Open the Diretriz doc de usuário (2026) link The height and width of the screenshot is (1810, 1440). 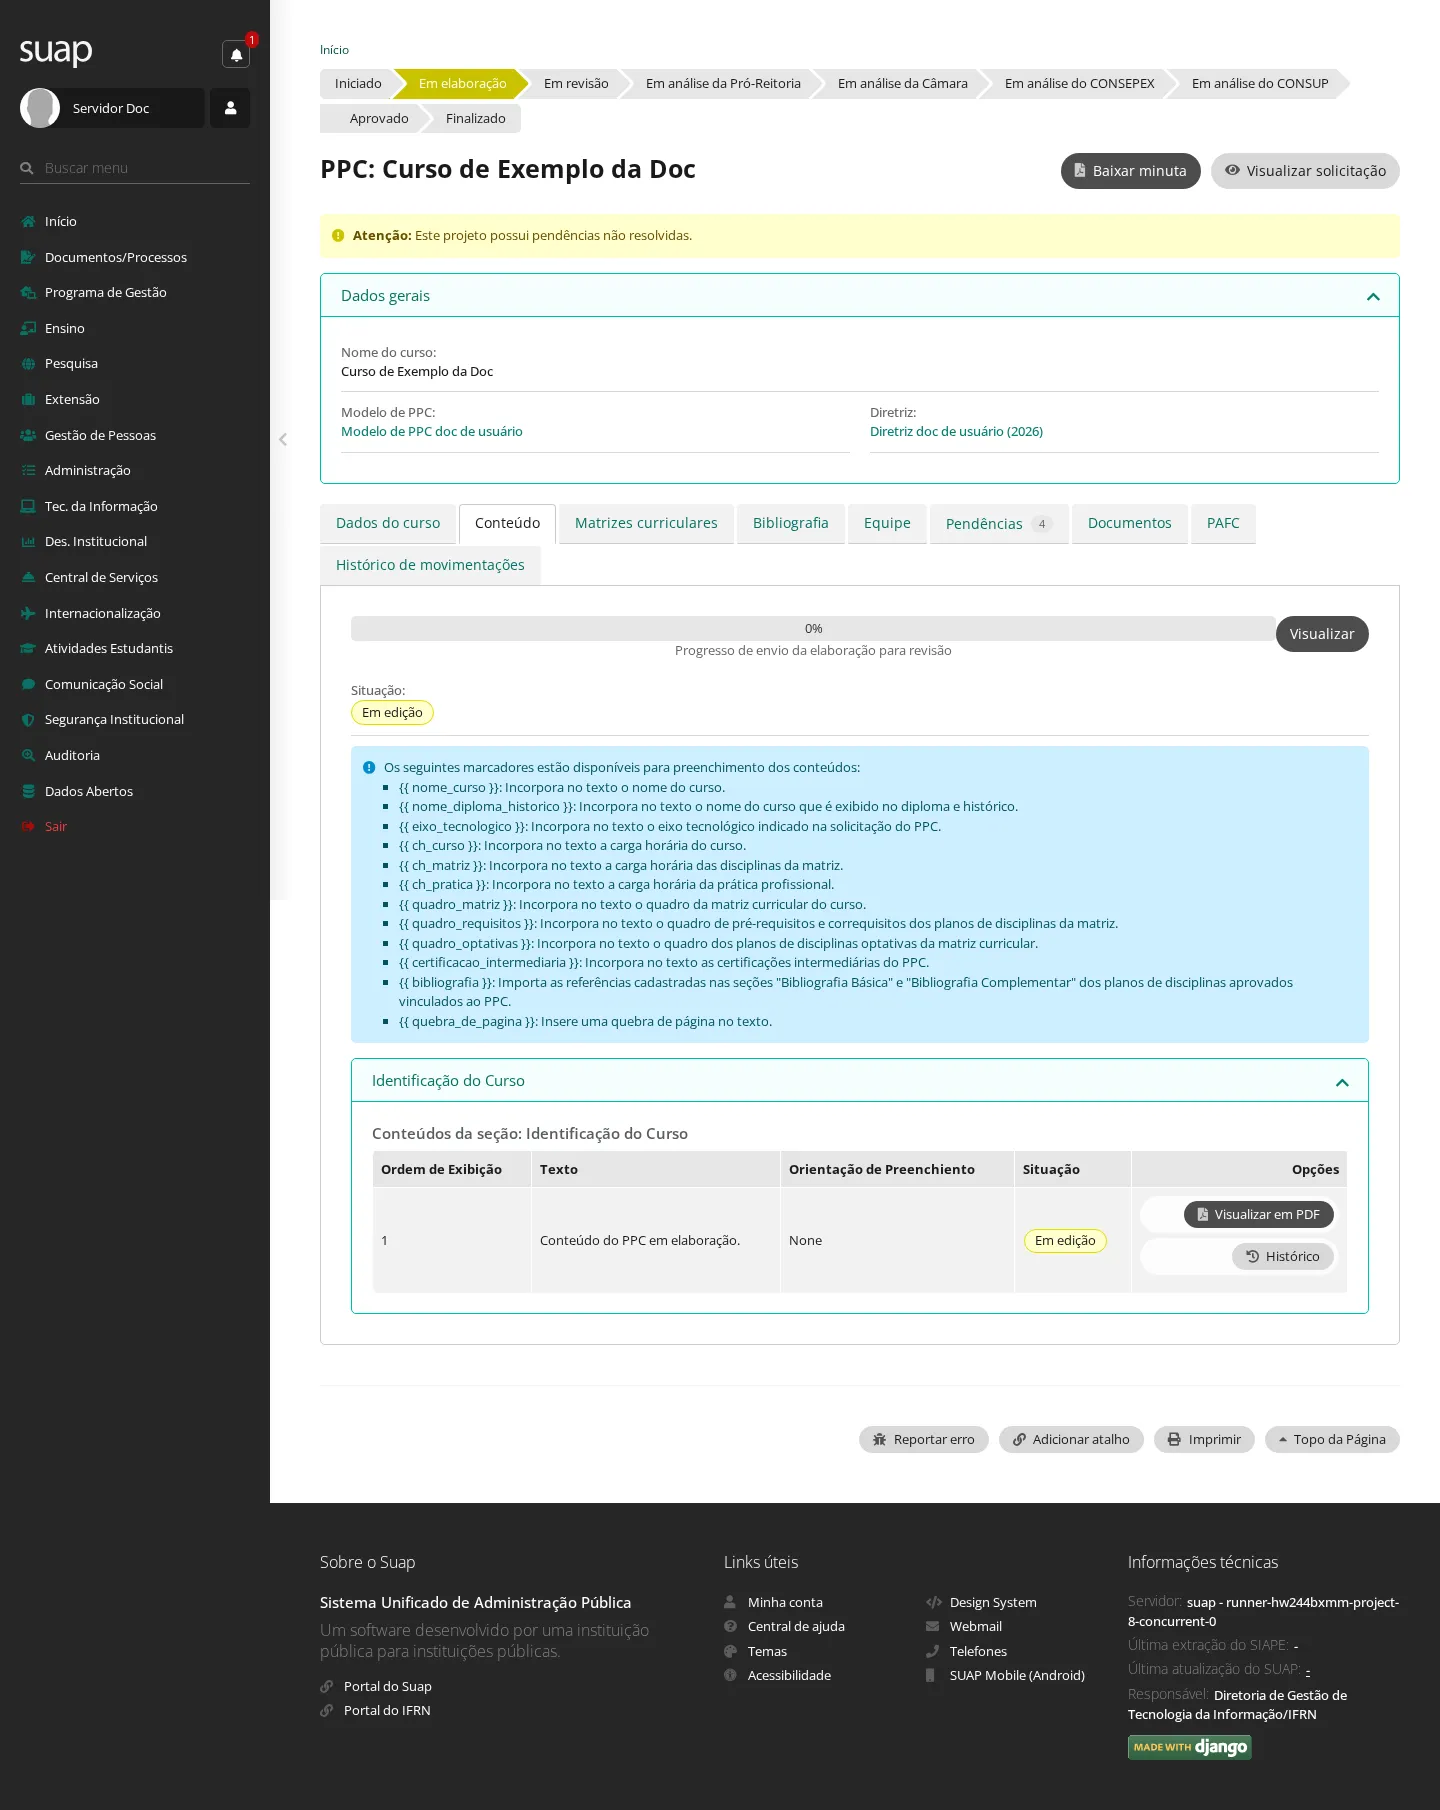956,431
